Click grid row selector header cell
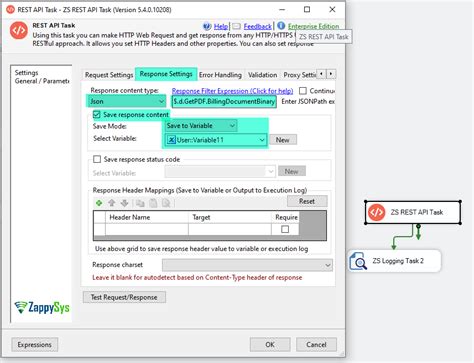The height and width of the screenshot is (363, 474). 99,217
